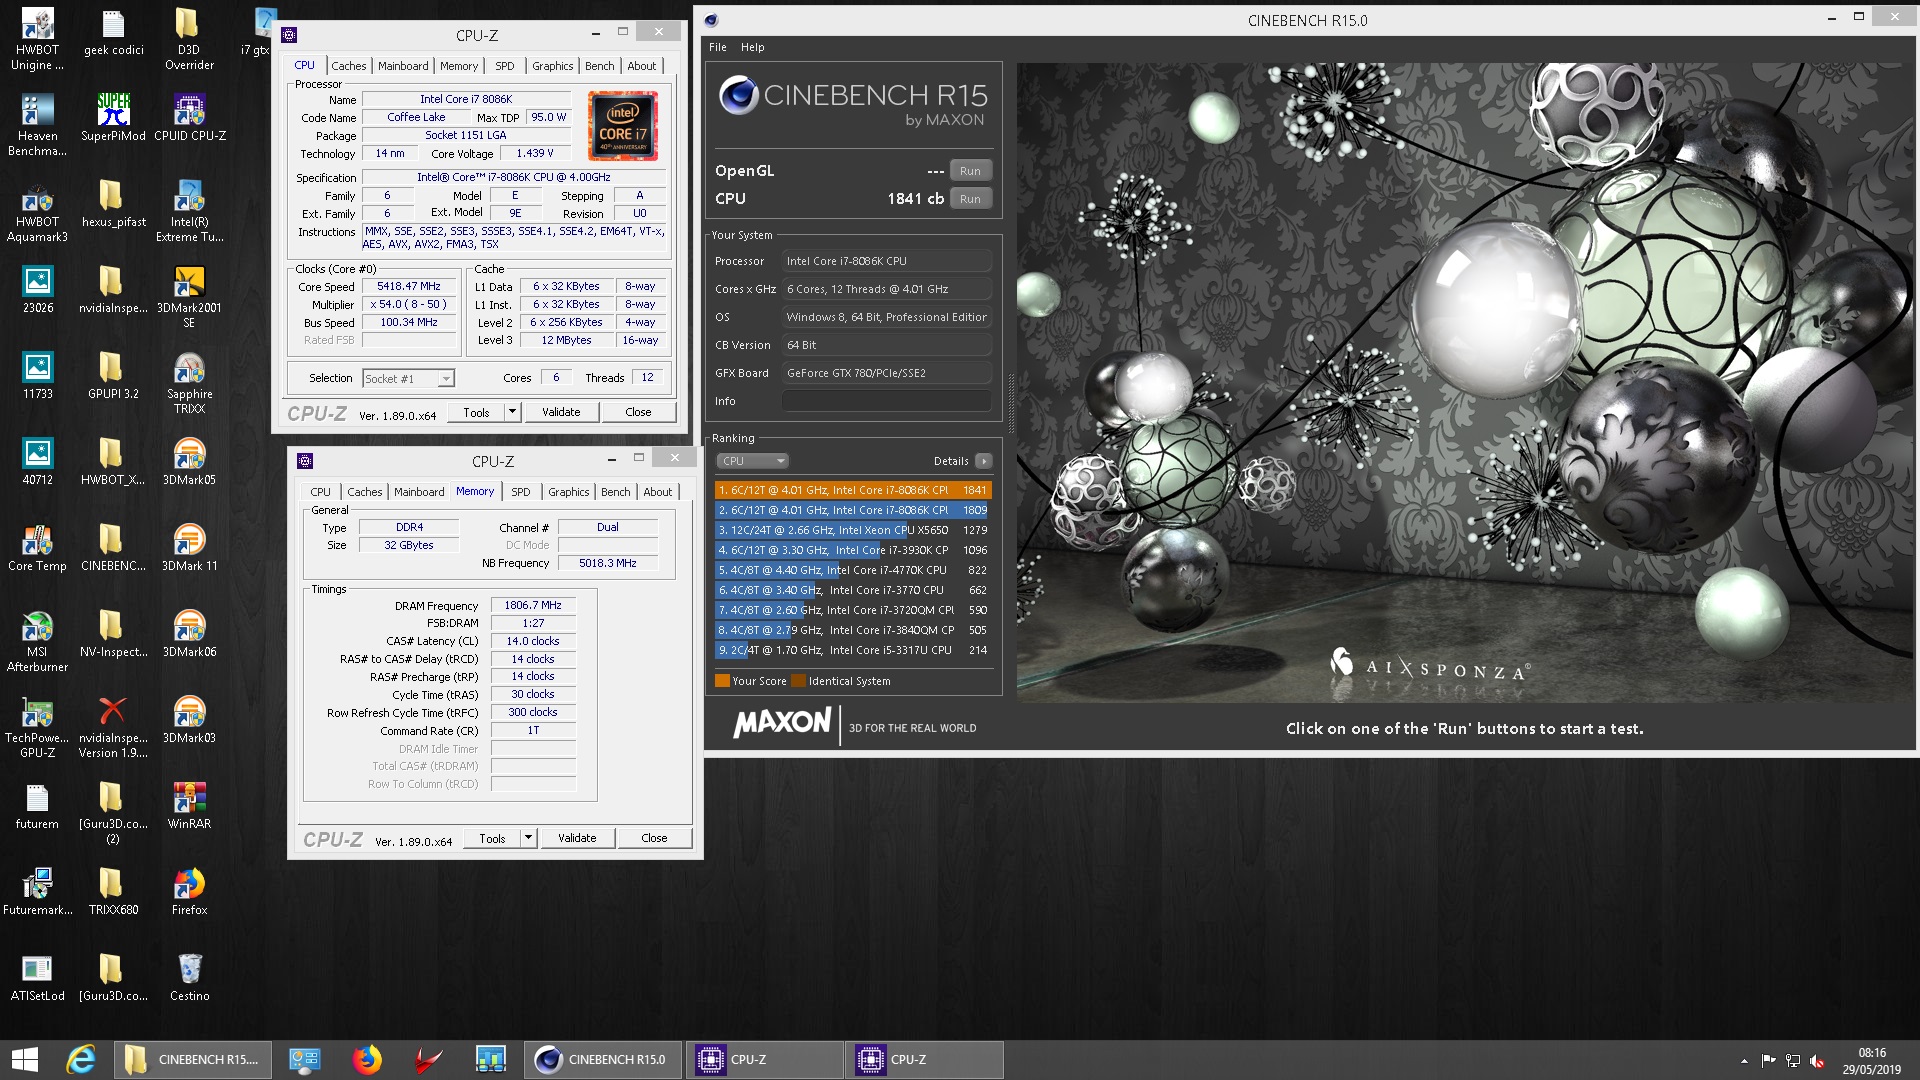
Task: Open MSI Afterburner shortcut
Action: point(37,642)
